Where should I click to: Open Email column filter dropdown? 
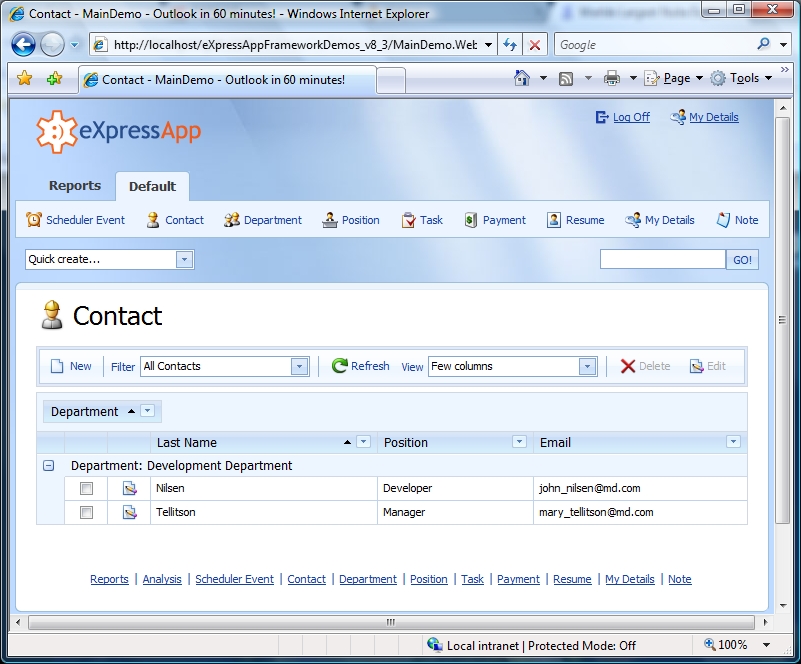tap(733, 442)
